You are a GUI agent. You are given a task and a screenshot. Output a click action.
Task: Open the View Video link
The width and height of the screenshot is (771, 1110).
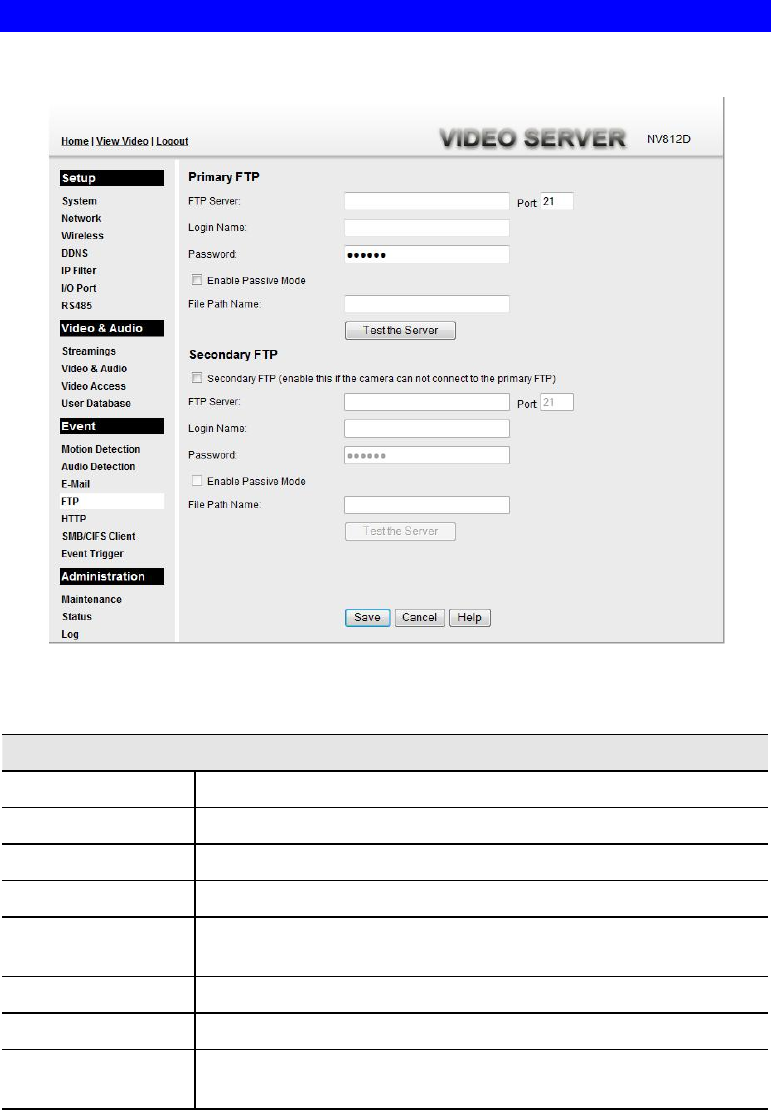pos(122,141)
